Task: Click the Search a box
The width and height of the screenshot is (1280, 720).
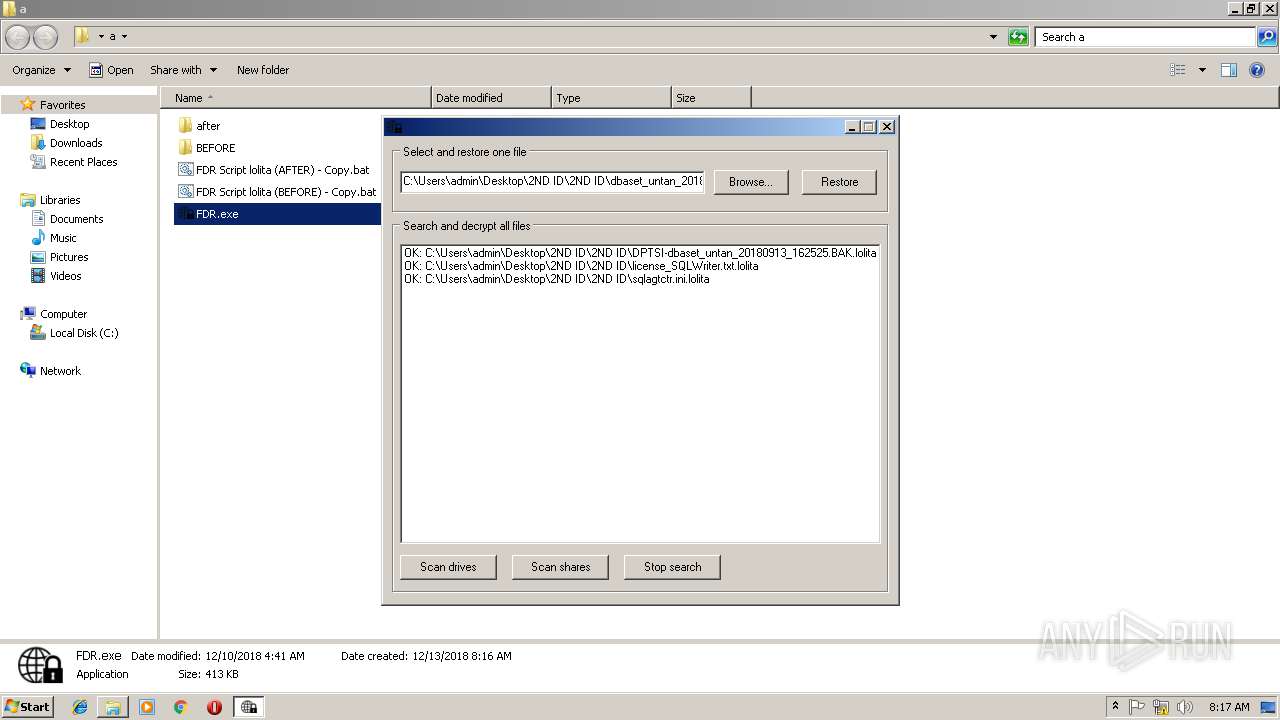Action: click(1146, 37)
